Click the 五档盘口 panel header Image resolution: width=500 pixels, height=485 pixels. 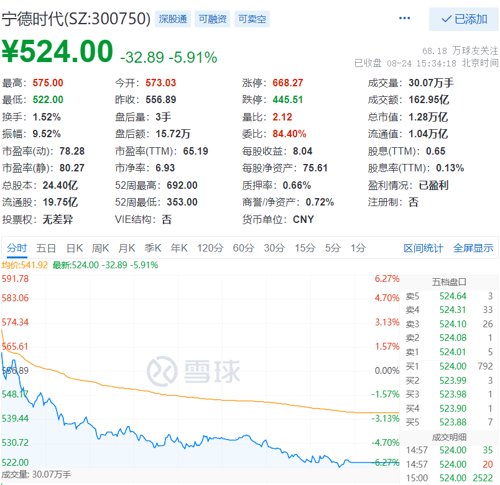pyautogui.click(x=449, y=282)
